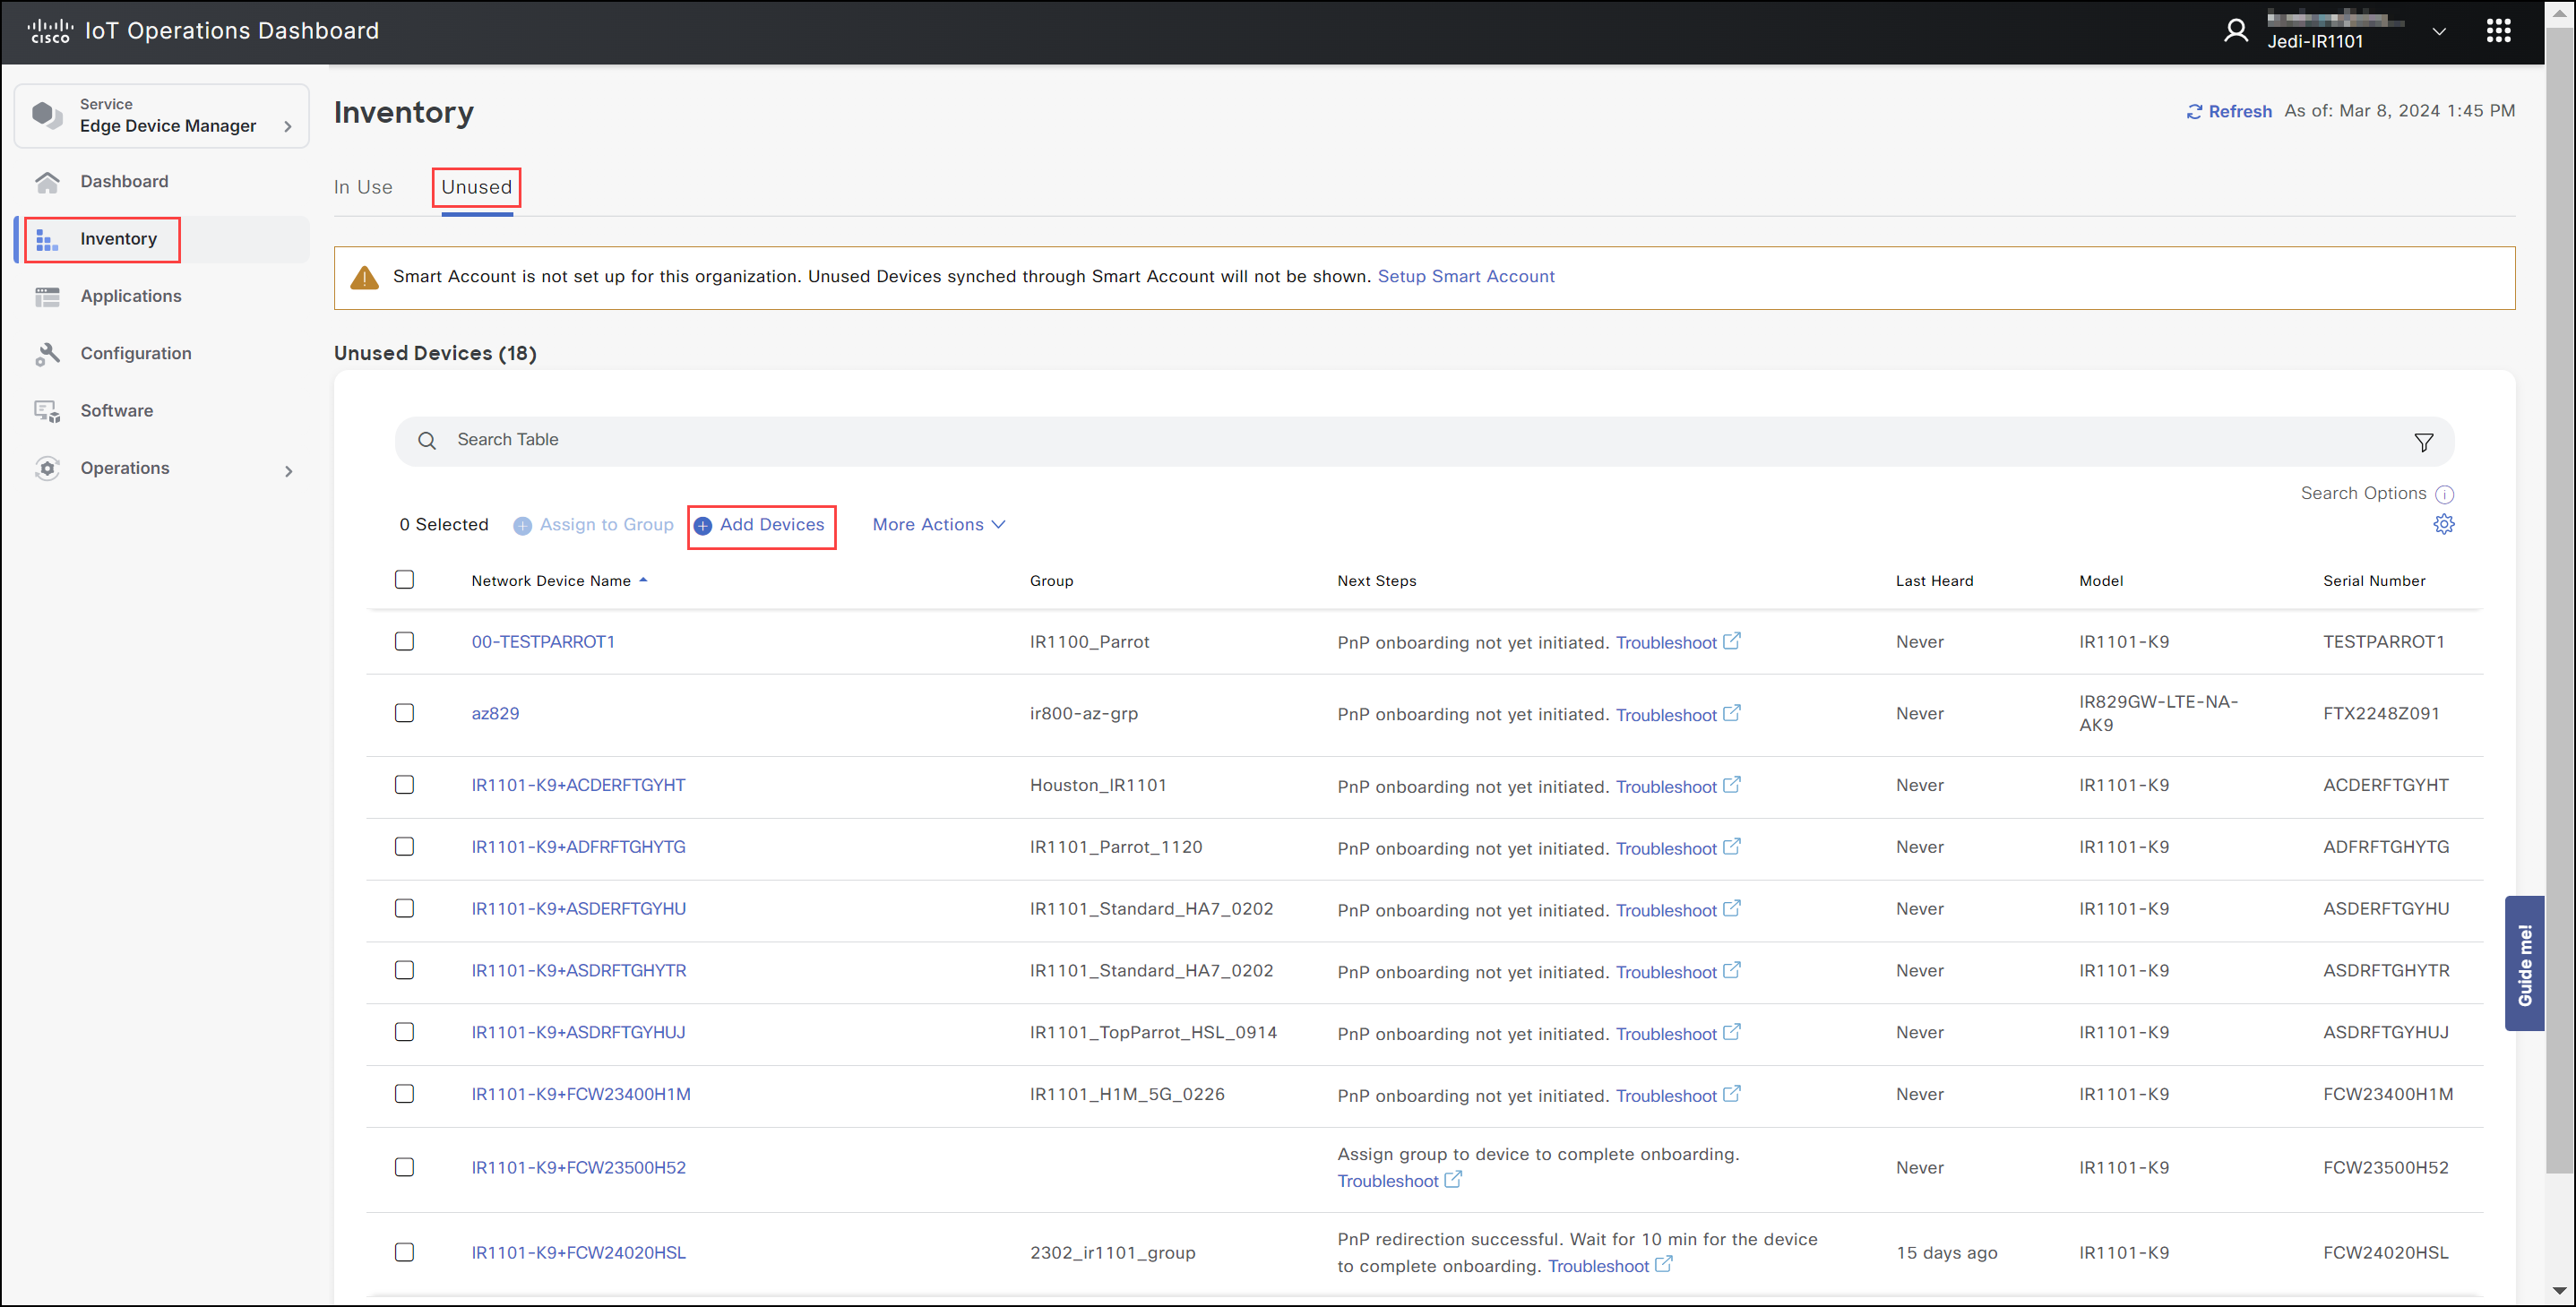Check the az829 row checkbox
The height and width of the screenshot is (1307, 2576).
(404, 714)
